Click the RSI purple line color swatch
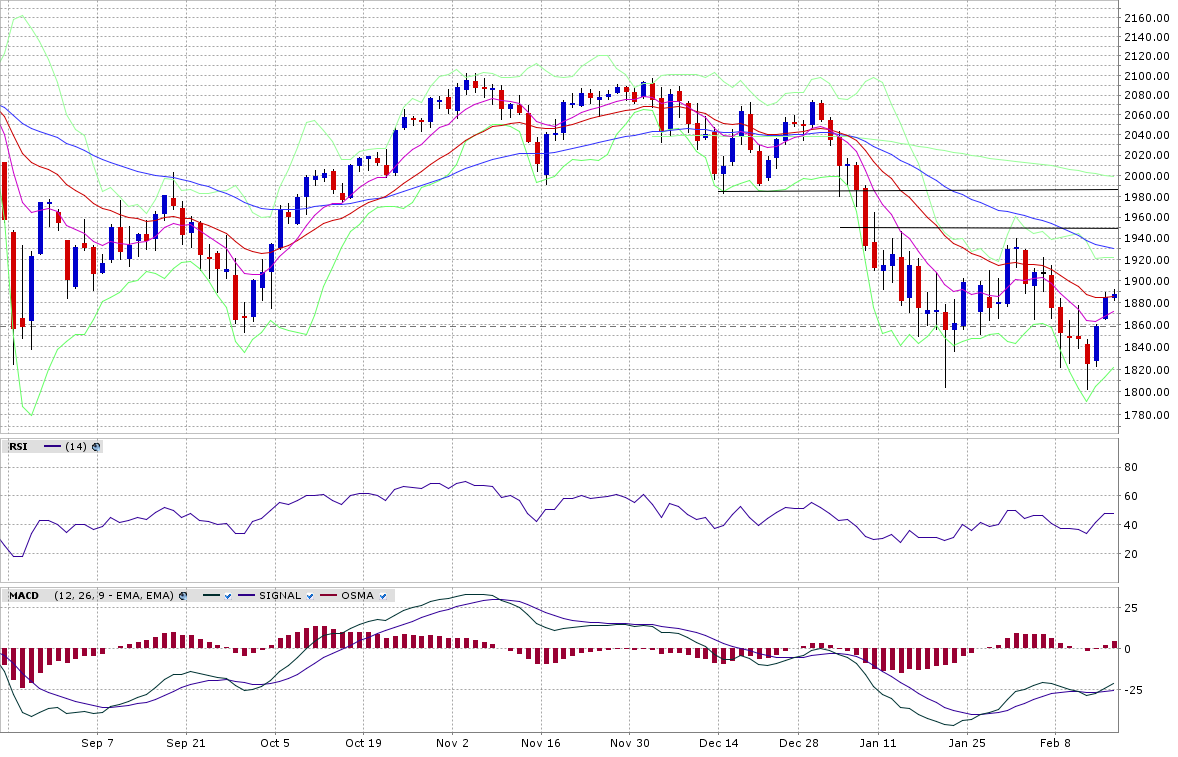This screenshot has height=757, width=1178. point(52,447)
